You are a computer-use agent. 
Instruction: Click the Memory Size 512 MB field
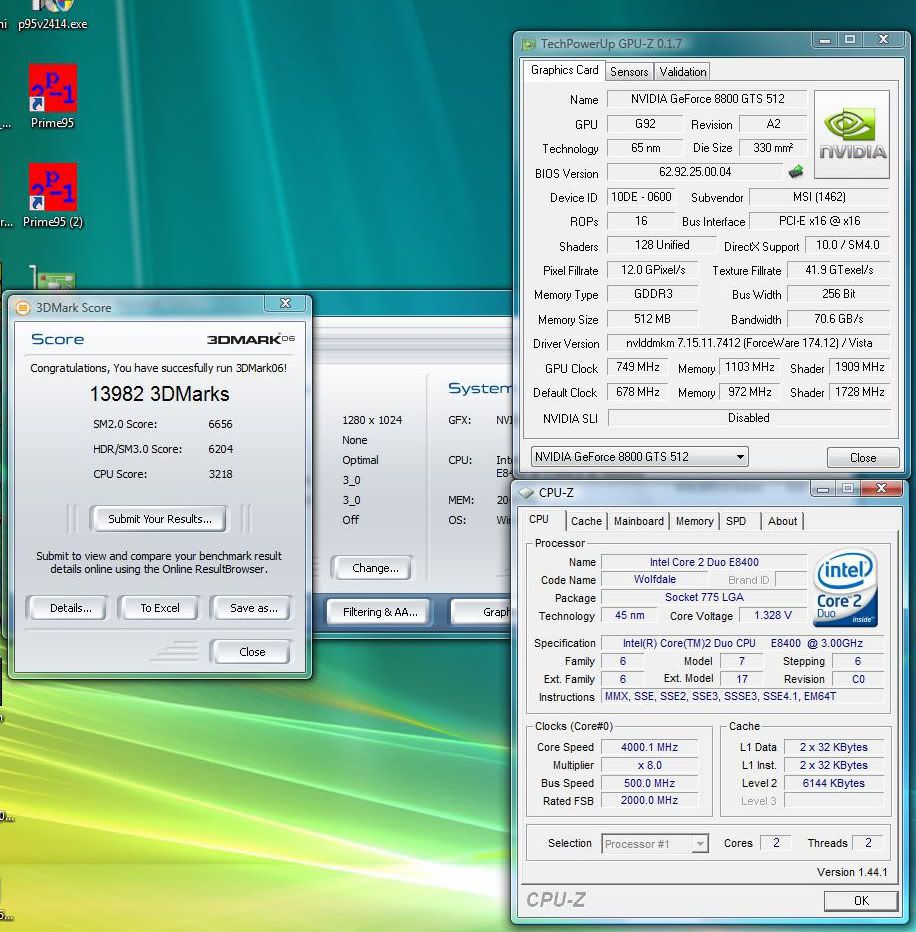[x=652, y=319]
